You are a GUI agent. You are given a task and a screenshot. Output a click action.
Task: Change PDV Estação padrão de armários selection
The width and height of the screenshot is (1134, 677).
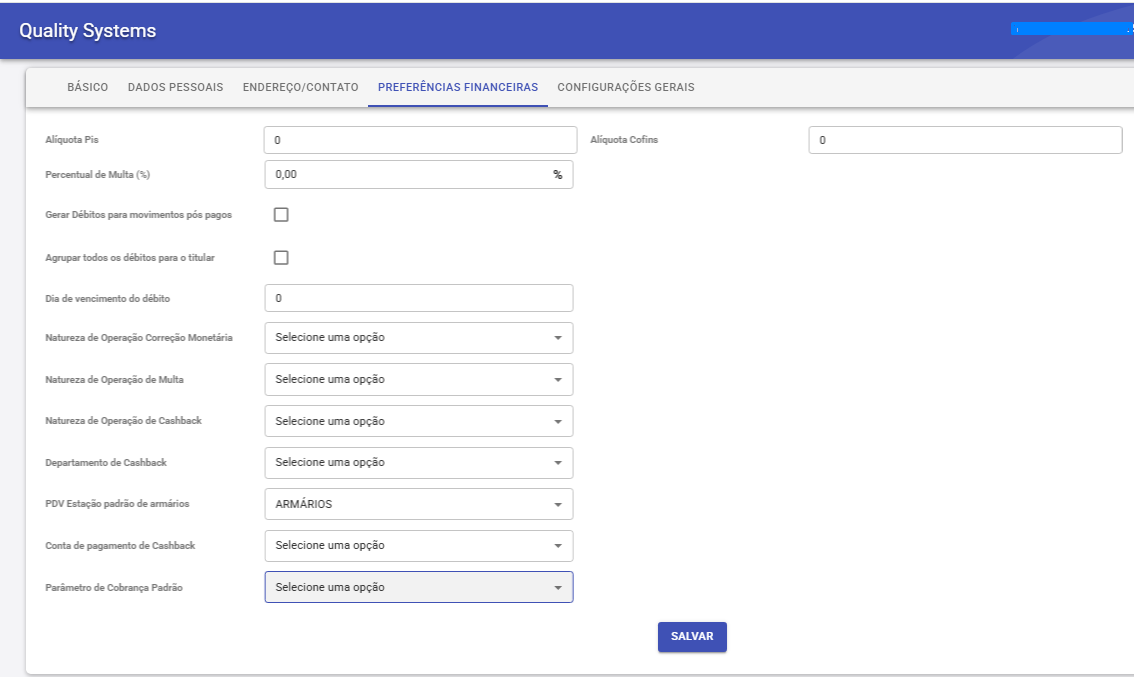(418, 504)
